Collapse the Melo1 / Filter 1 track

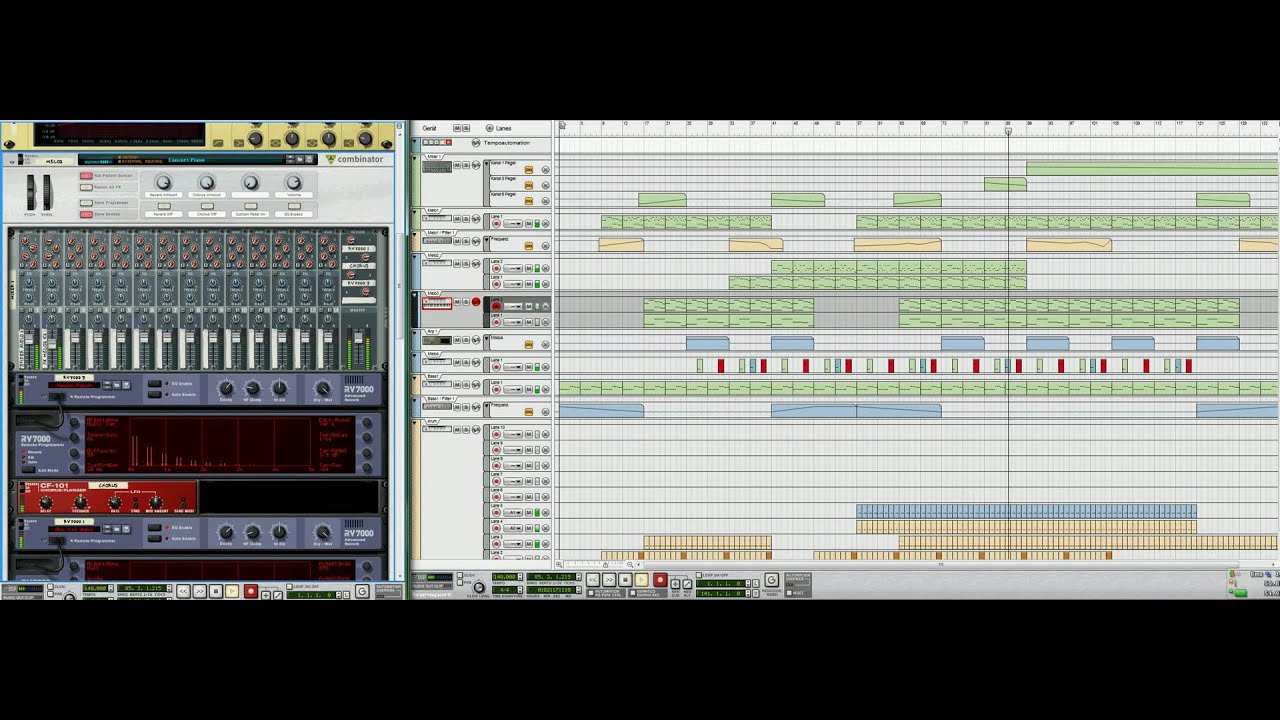point(414,233)
